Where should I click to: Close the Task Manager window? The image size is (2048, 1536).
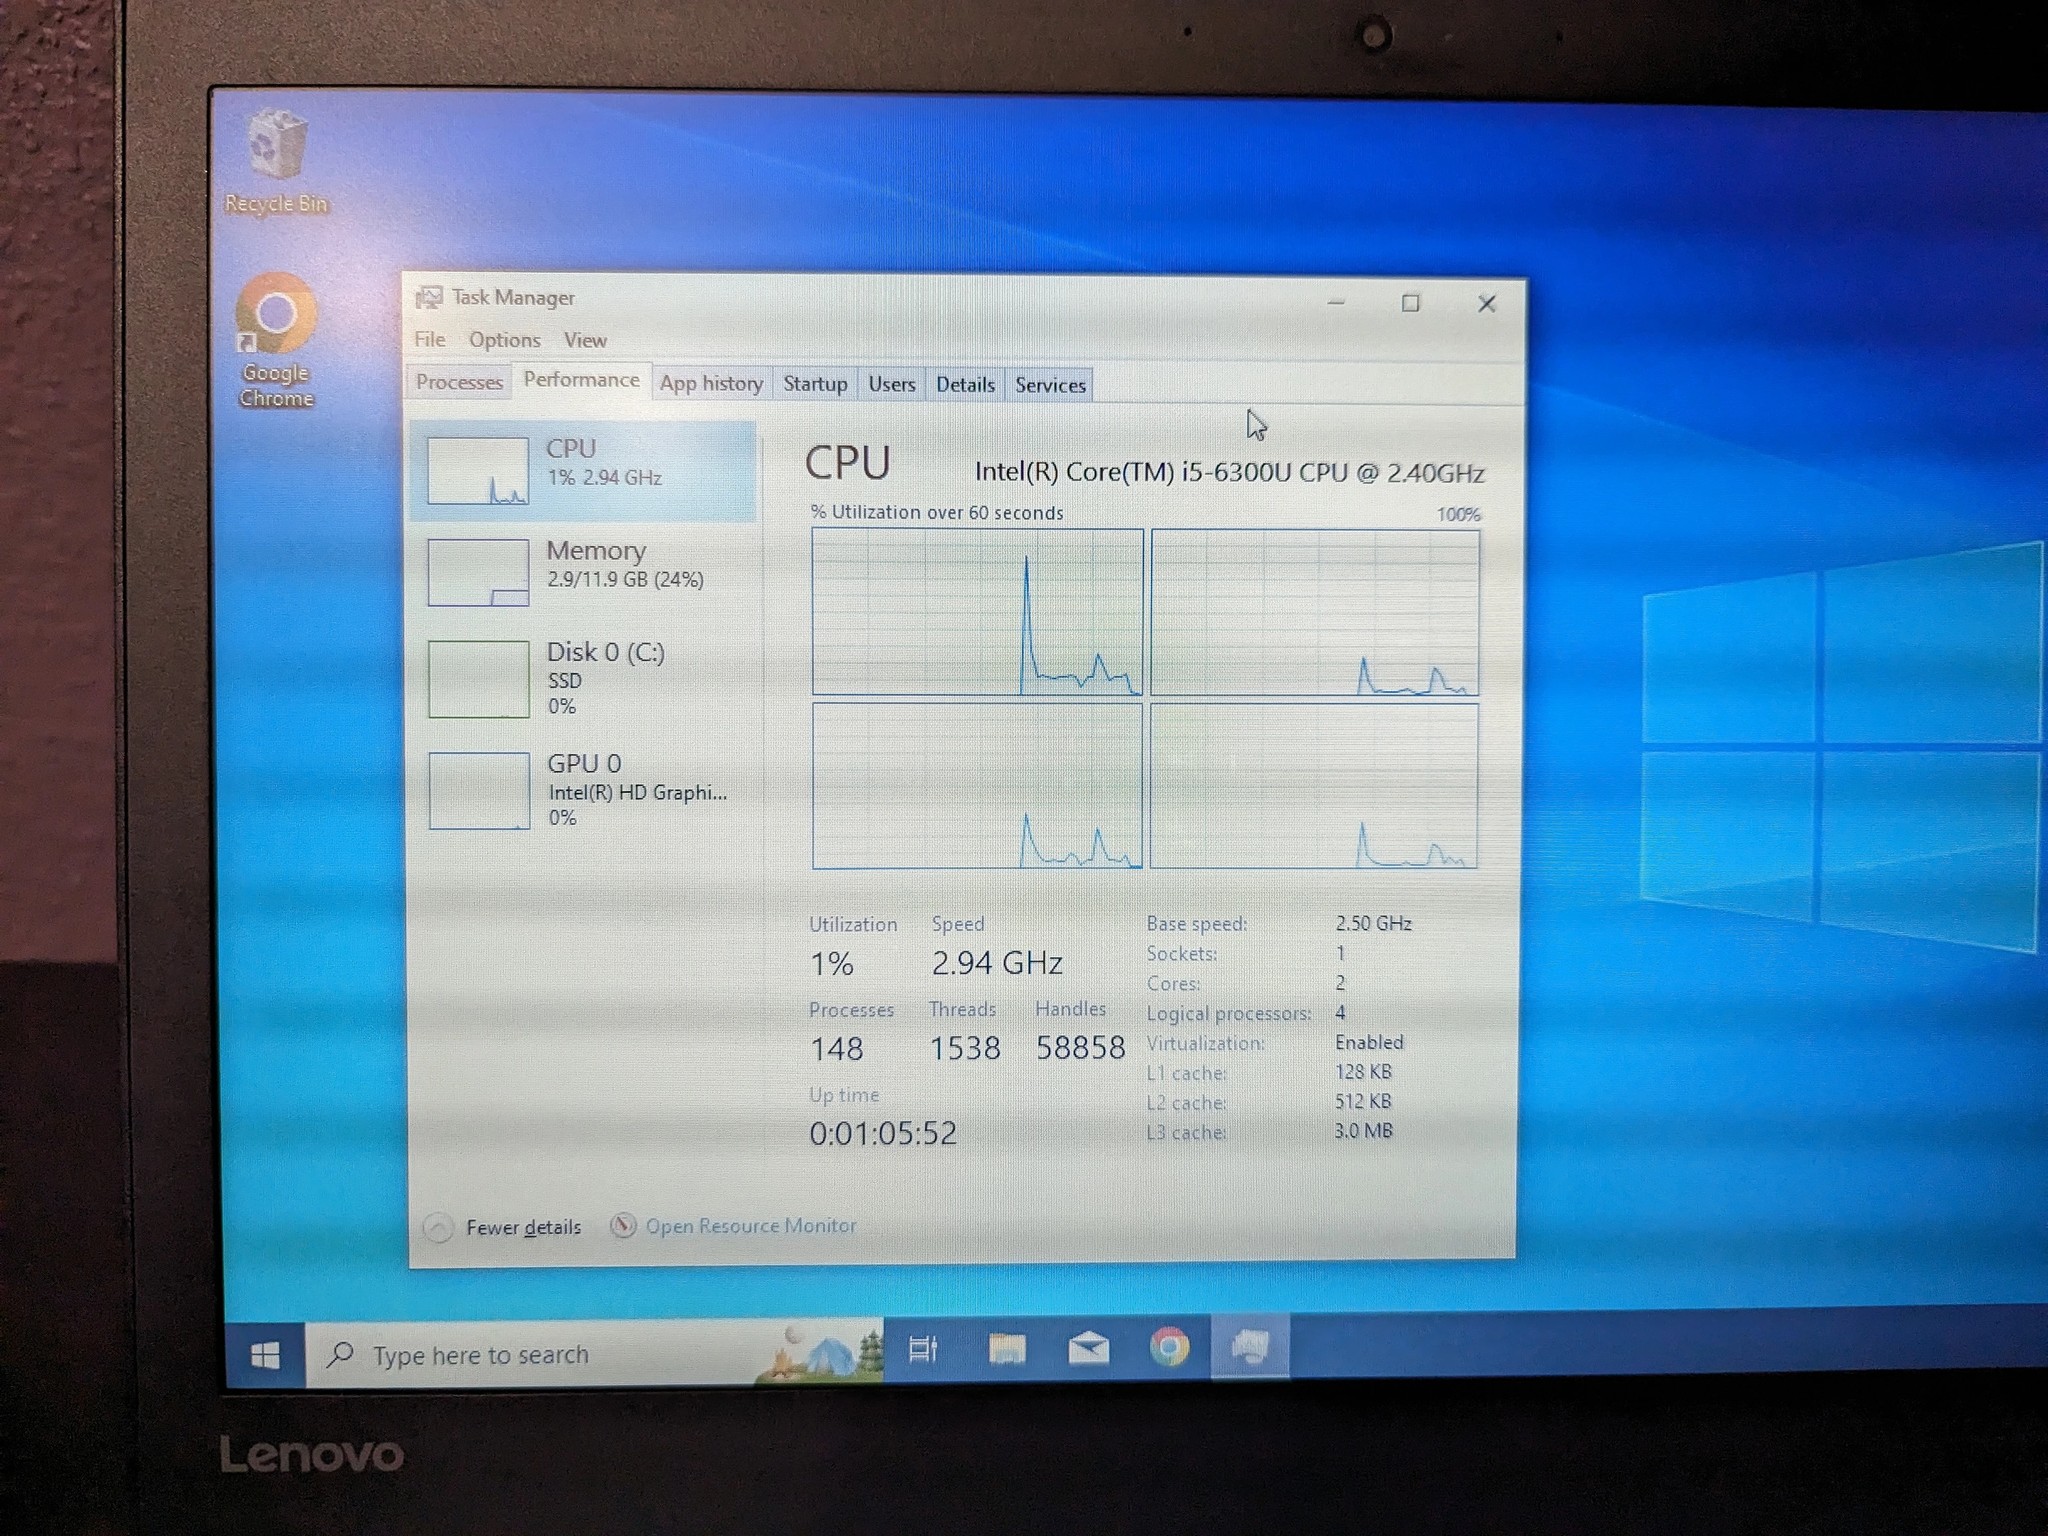1487,303
